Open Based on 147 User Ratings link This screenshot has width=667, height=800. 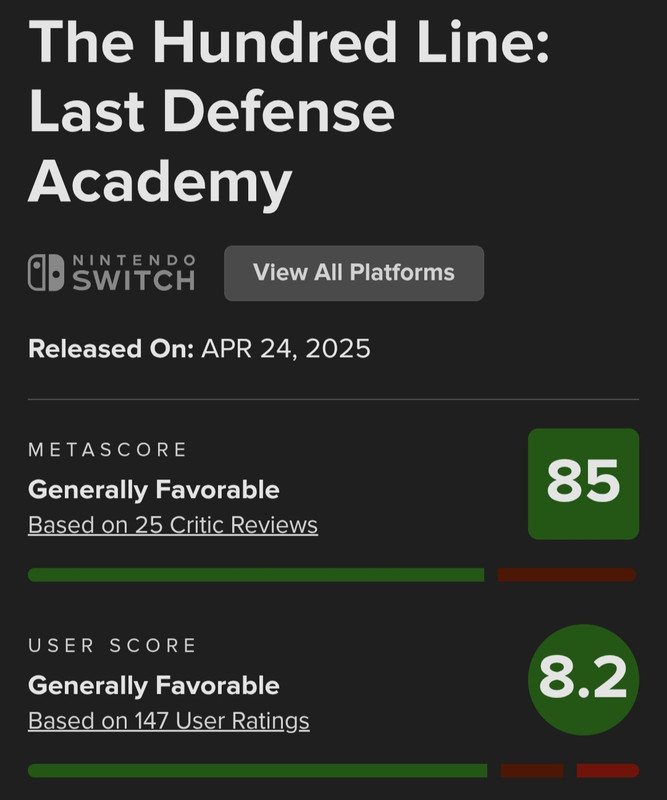[168, 721]
